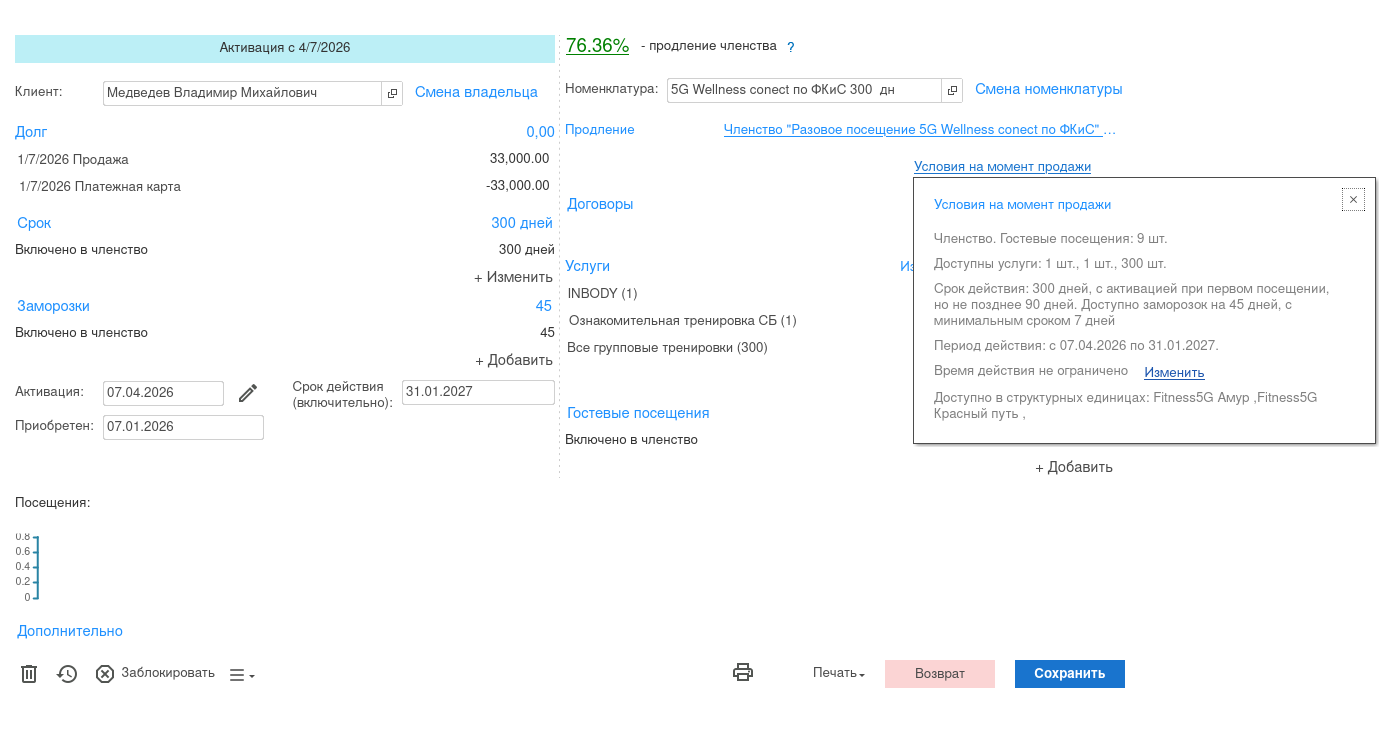Click + Добавить under Заморозки
Viewport: 1385px width, 736px height.
pyautogui.click(x=513, y=360)
